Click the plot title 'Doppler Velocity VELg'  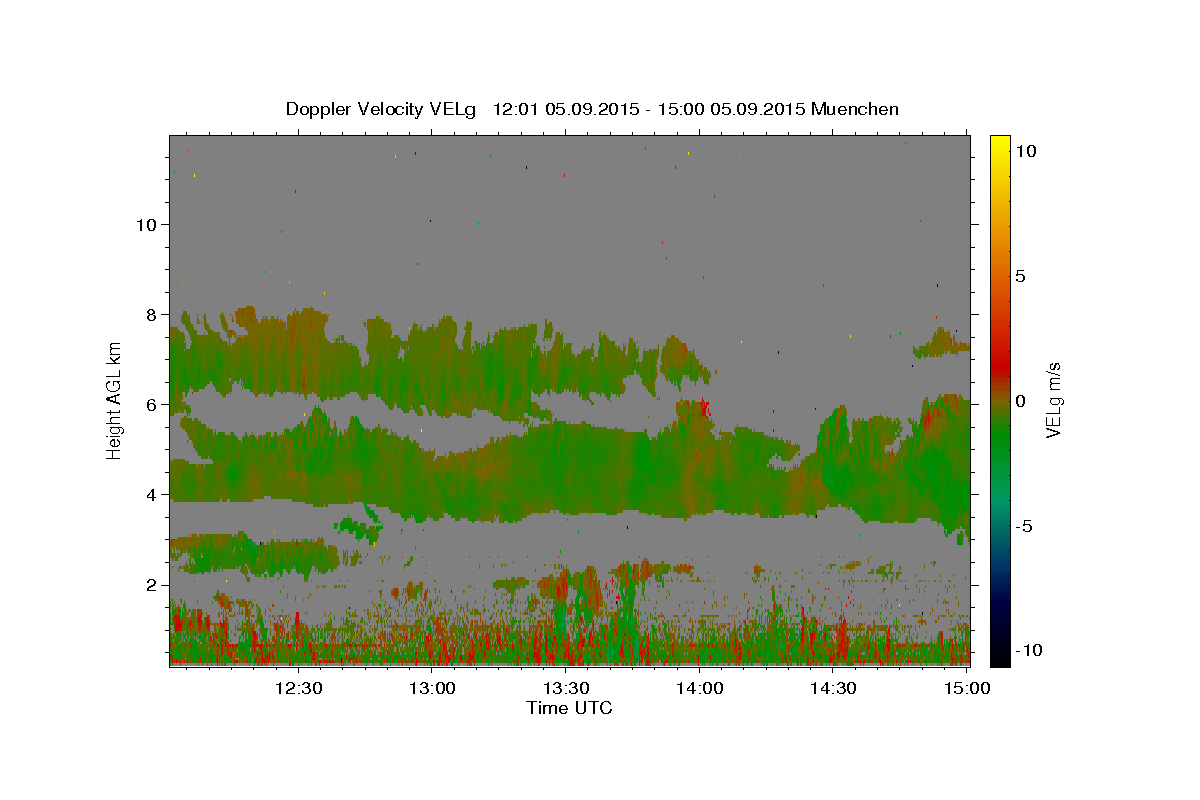[x=382, y=109]
